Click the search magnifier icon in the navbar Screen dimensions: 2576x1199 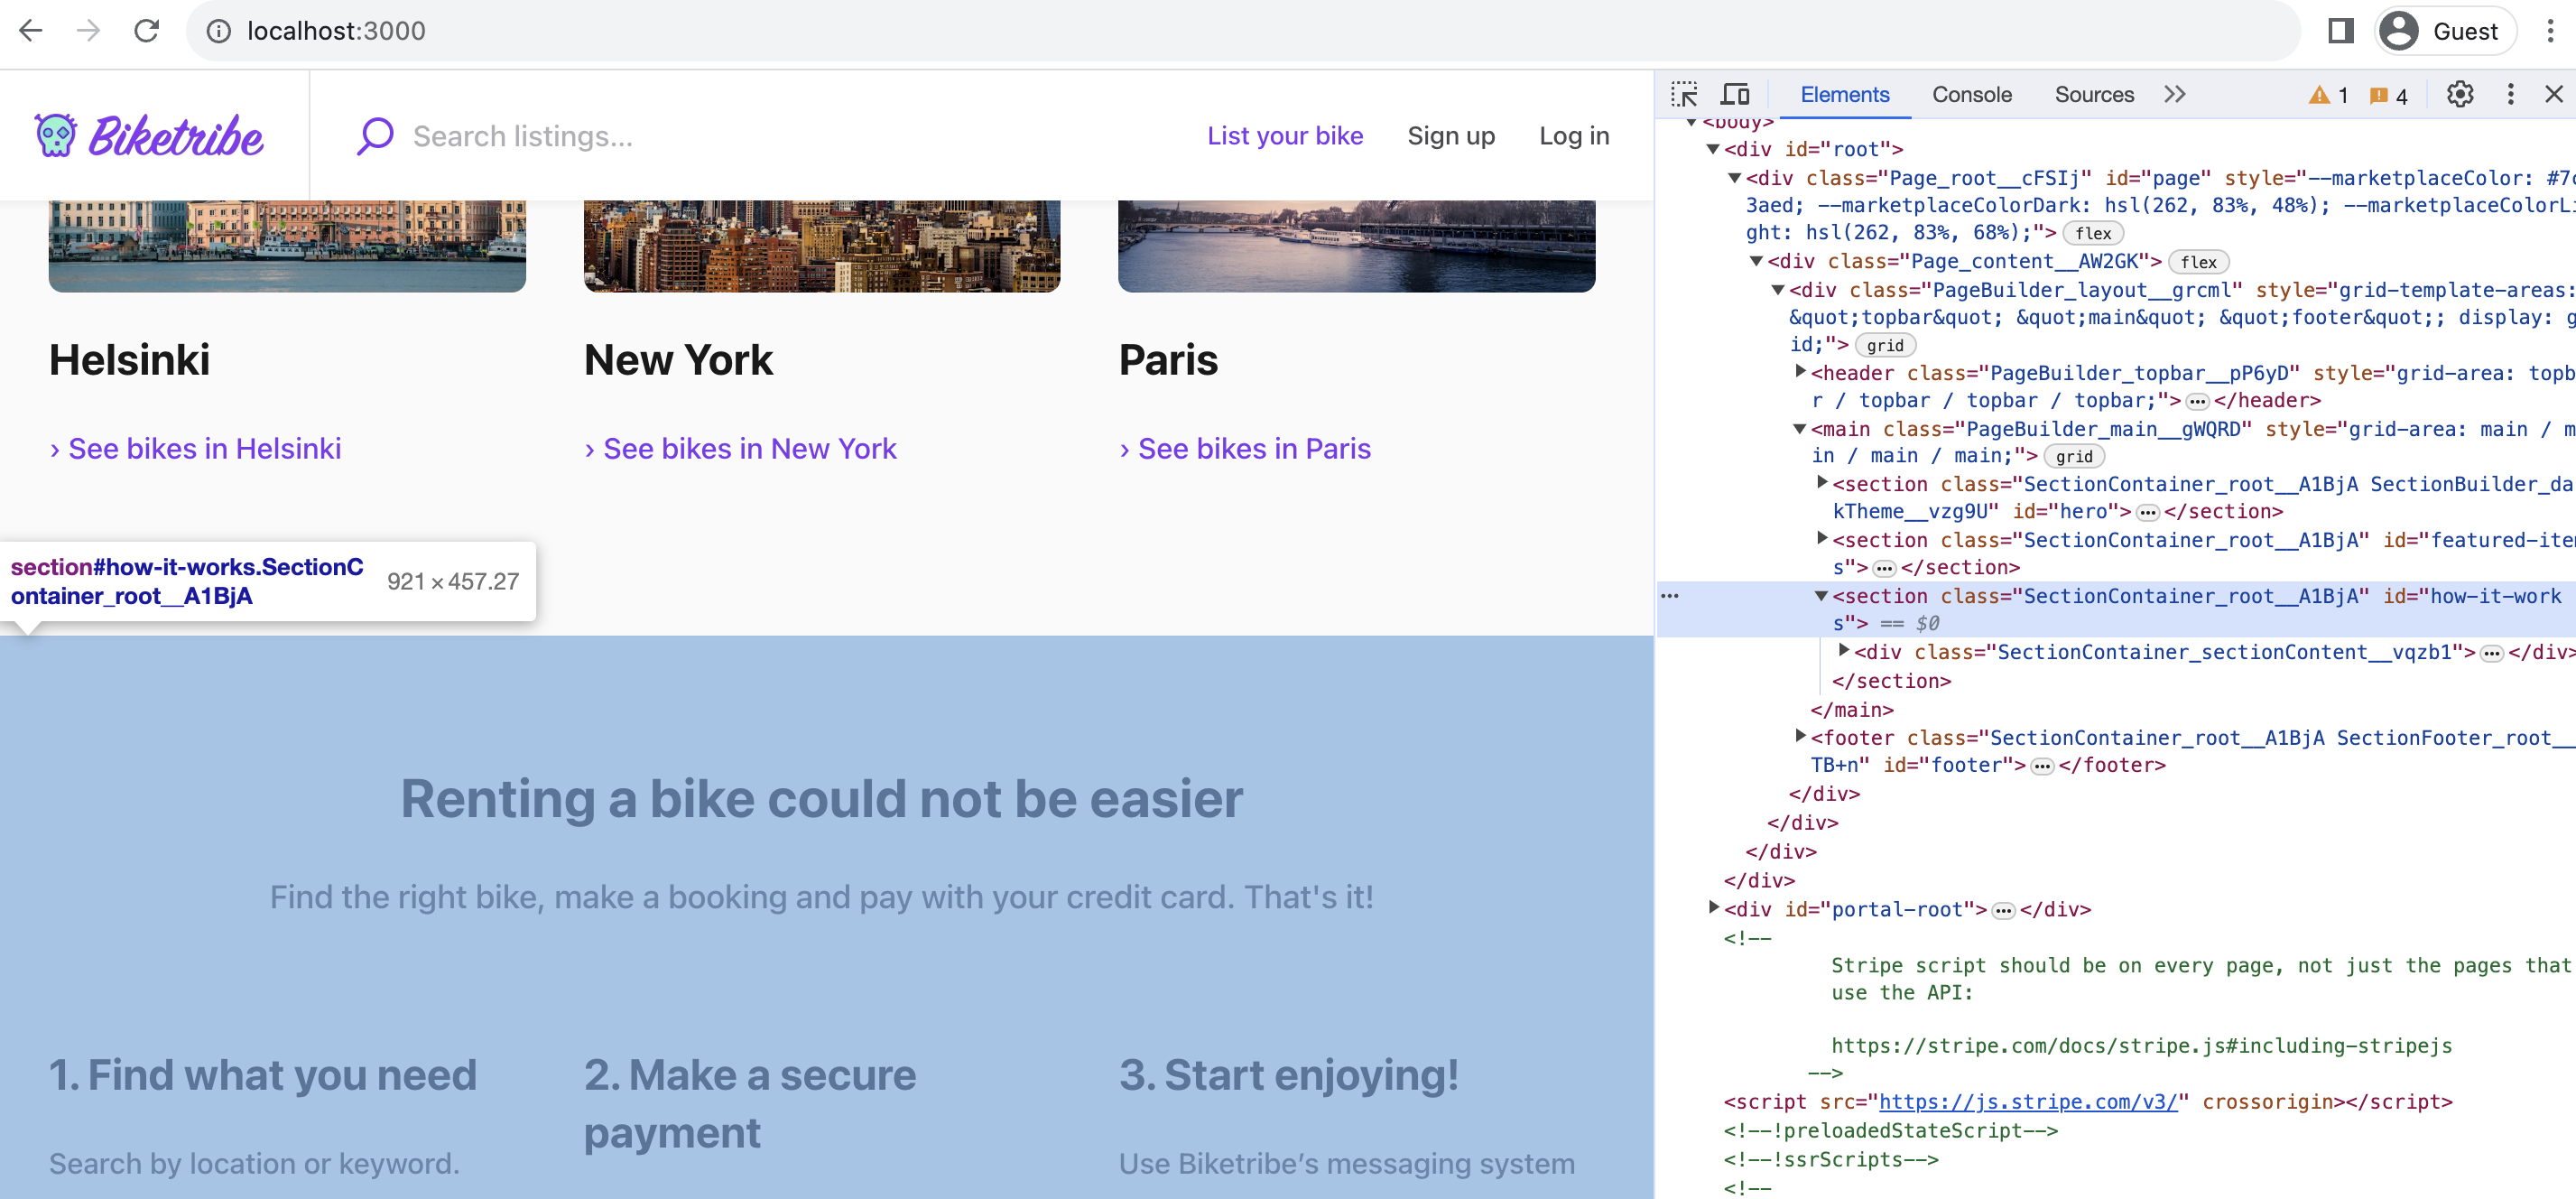click(374, 136)
